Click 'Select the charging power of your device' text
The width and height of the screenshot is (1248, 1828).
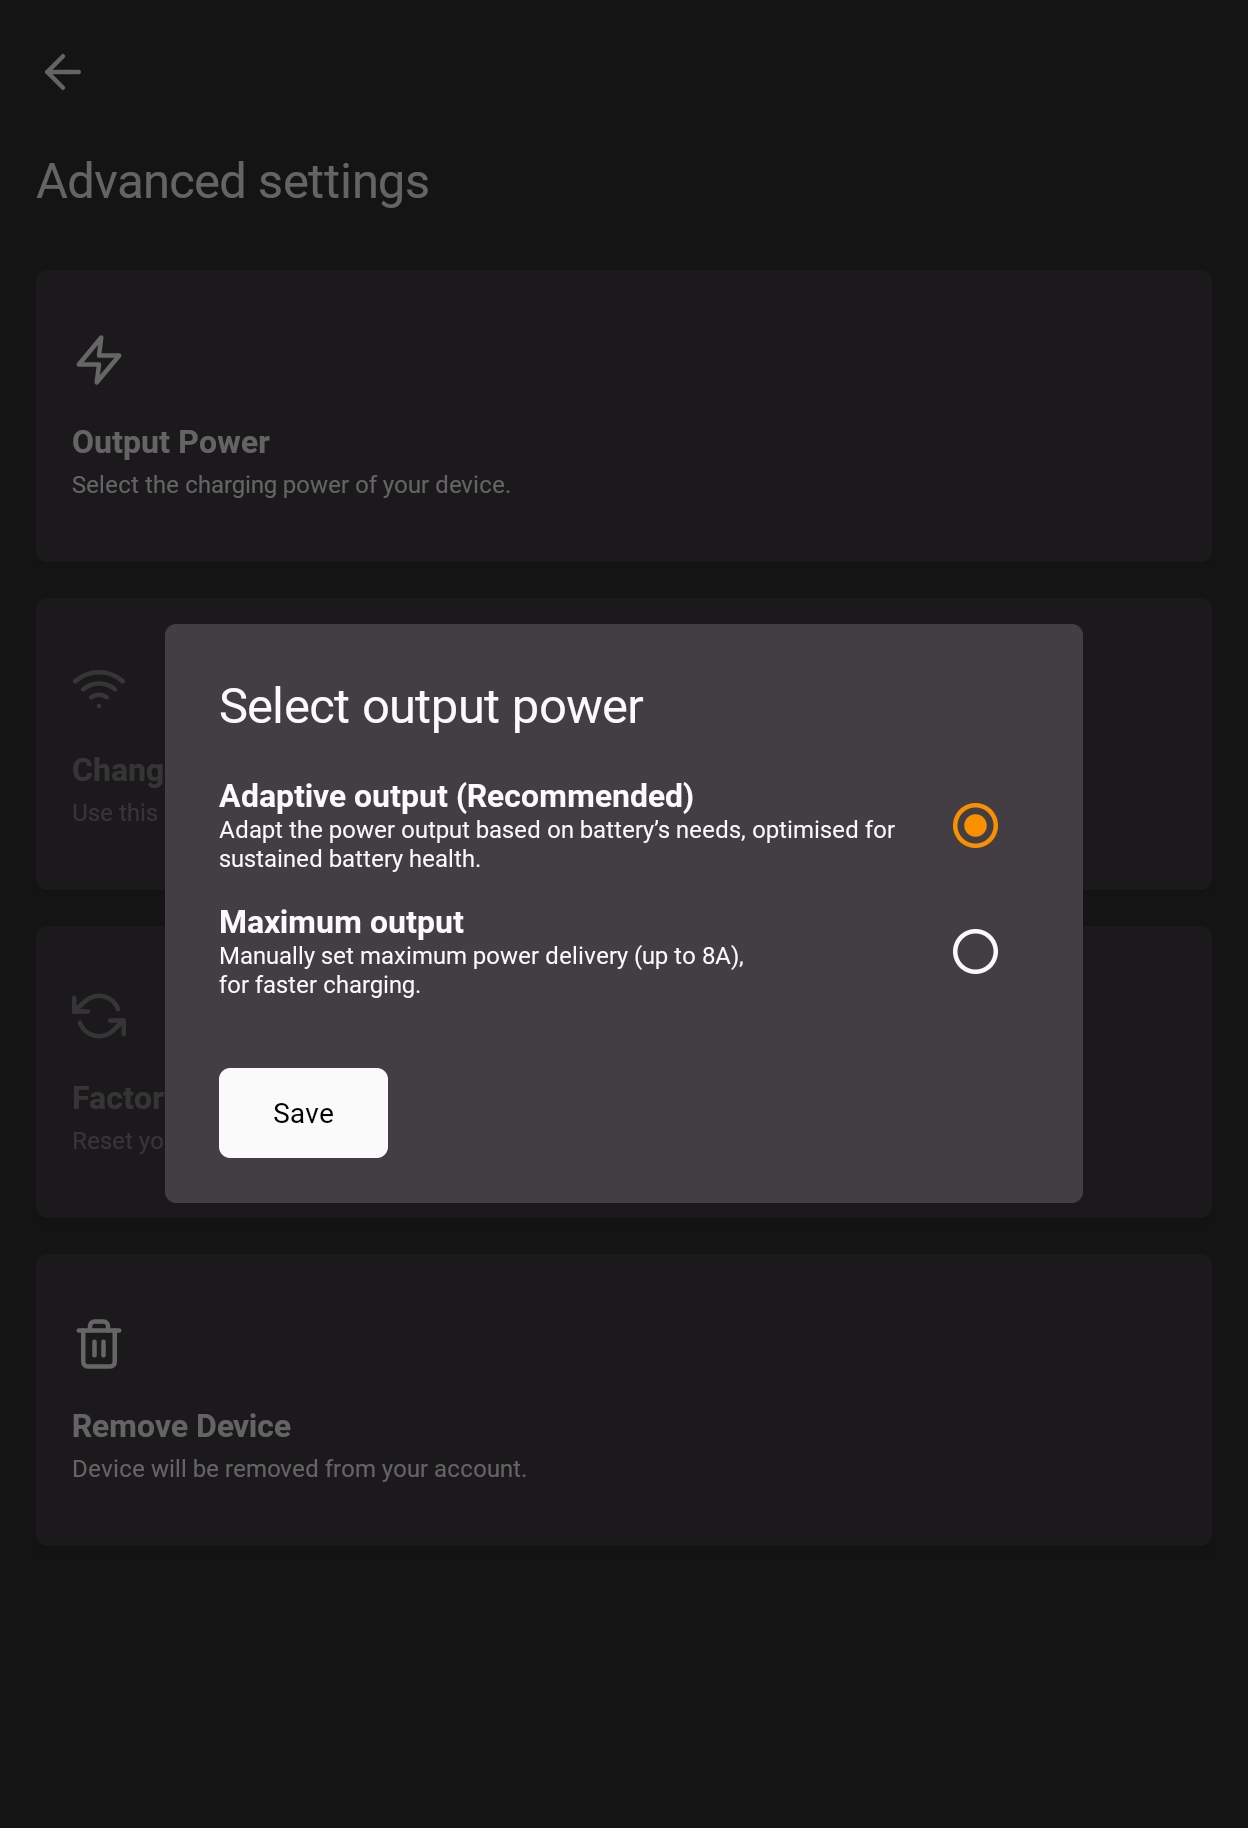[x=291, y=485]
